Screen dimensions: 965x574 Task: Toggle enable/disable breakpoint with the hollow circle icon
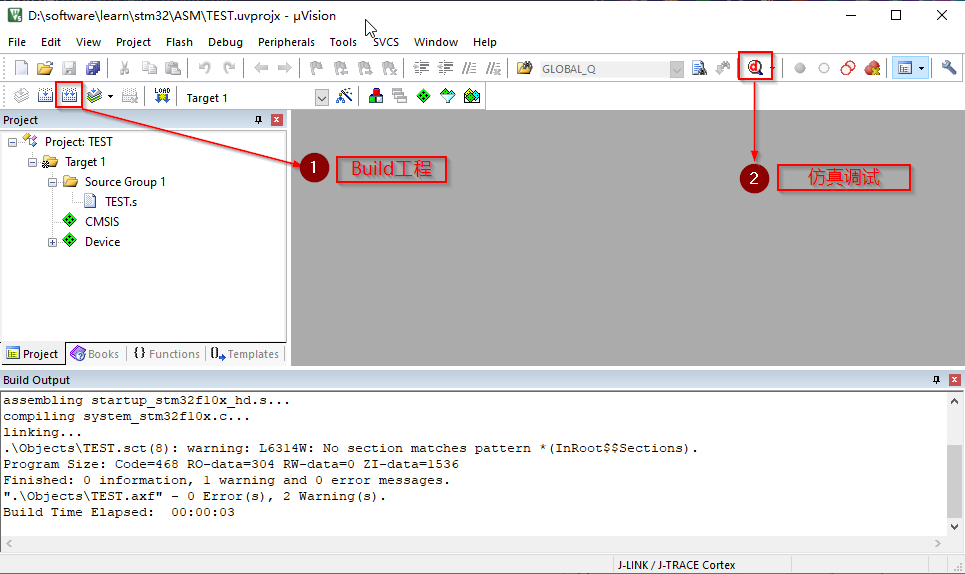point(823,68)
